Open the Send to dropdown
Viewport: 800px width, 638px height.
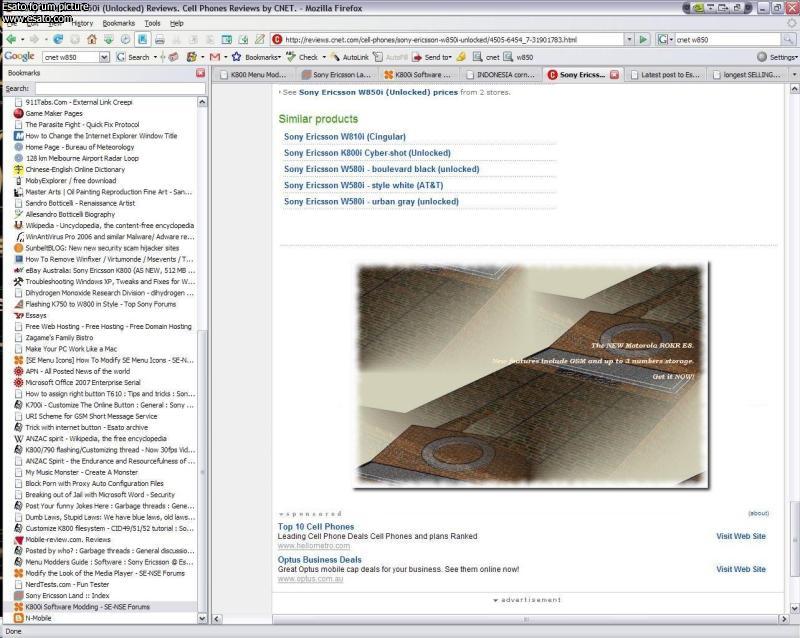432,57
